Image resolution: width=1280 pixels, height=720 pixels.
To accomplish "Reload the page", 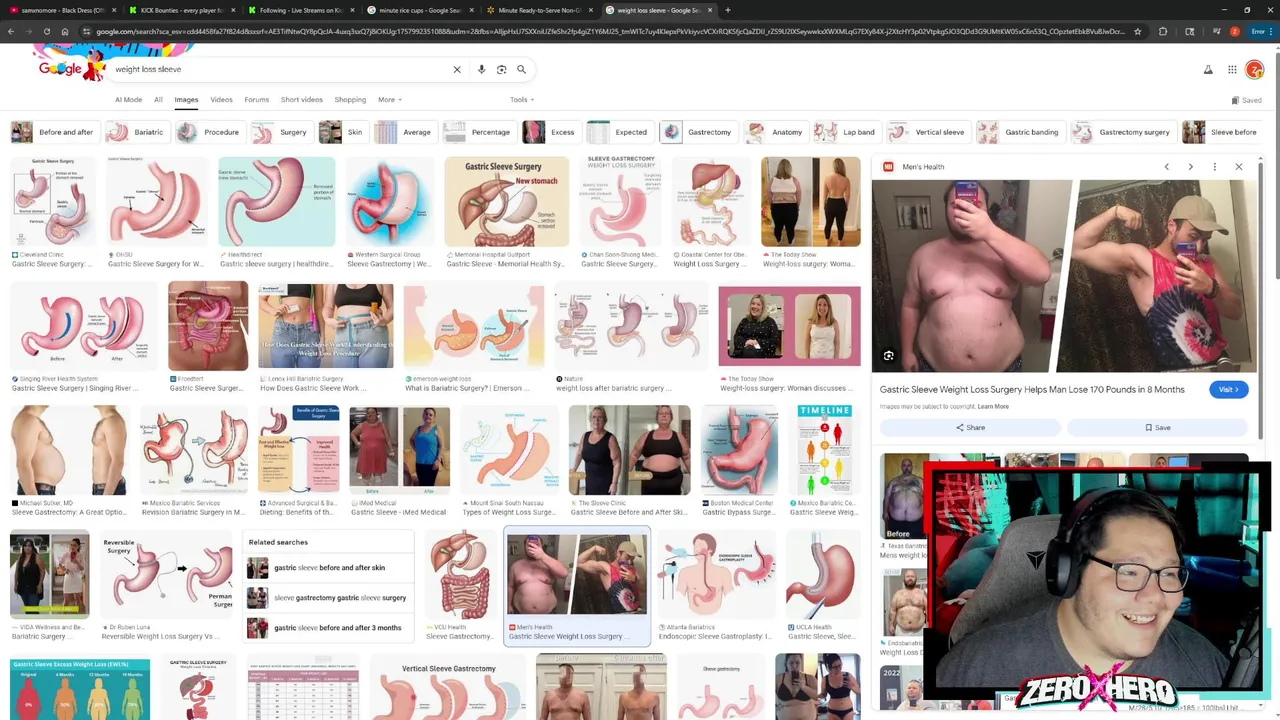I will pos(47,31).
